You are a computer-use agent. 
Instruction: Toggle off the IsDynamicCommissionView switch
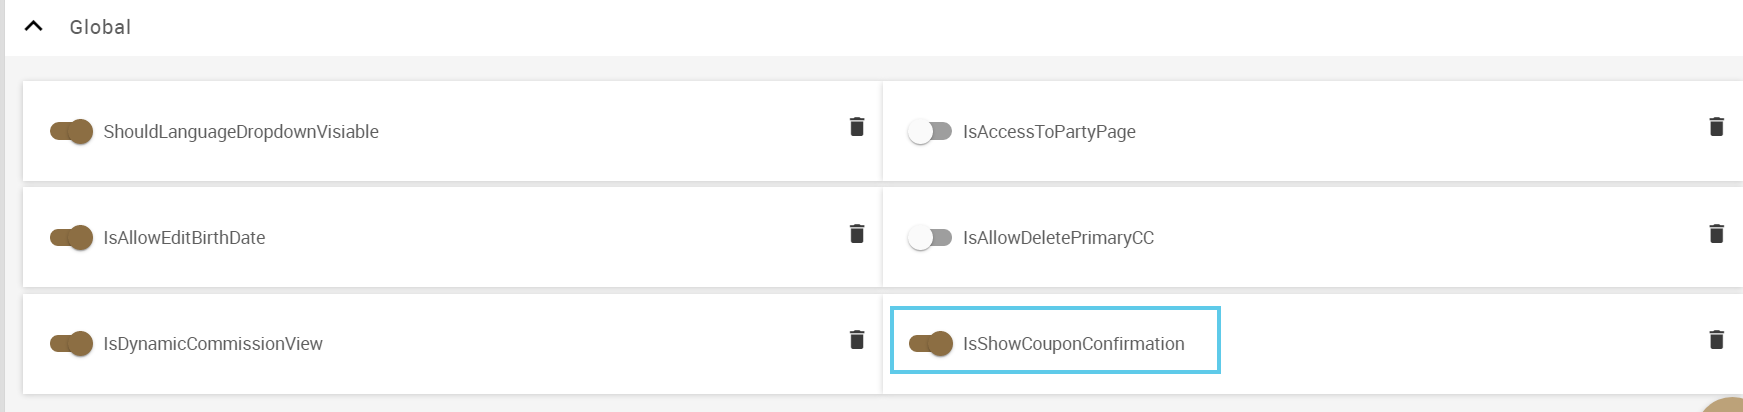point(71,344)
